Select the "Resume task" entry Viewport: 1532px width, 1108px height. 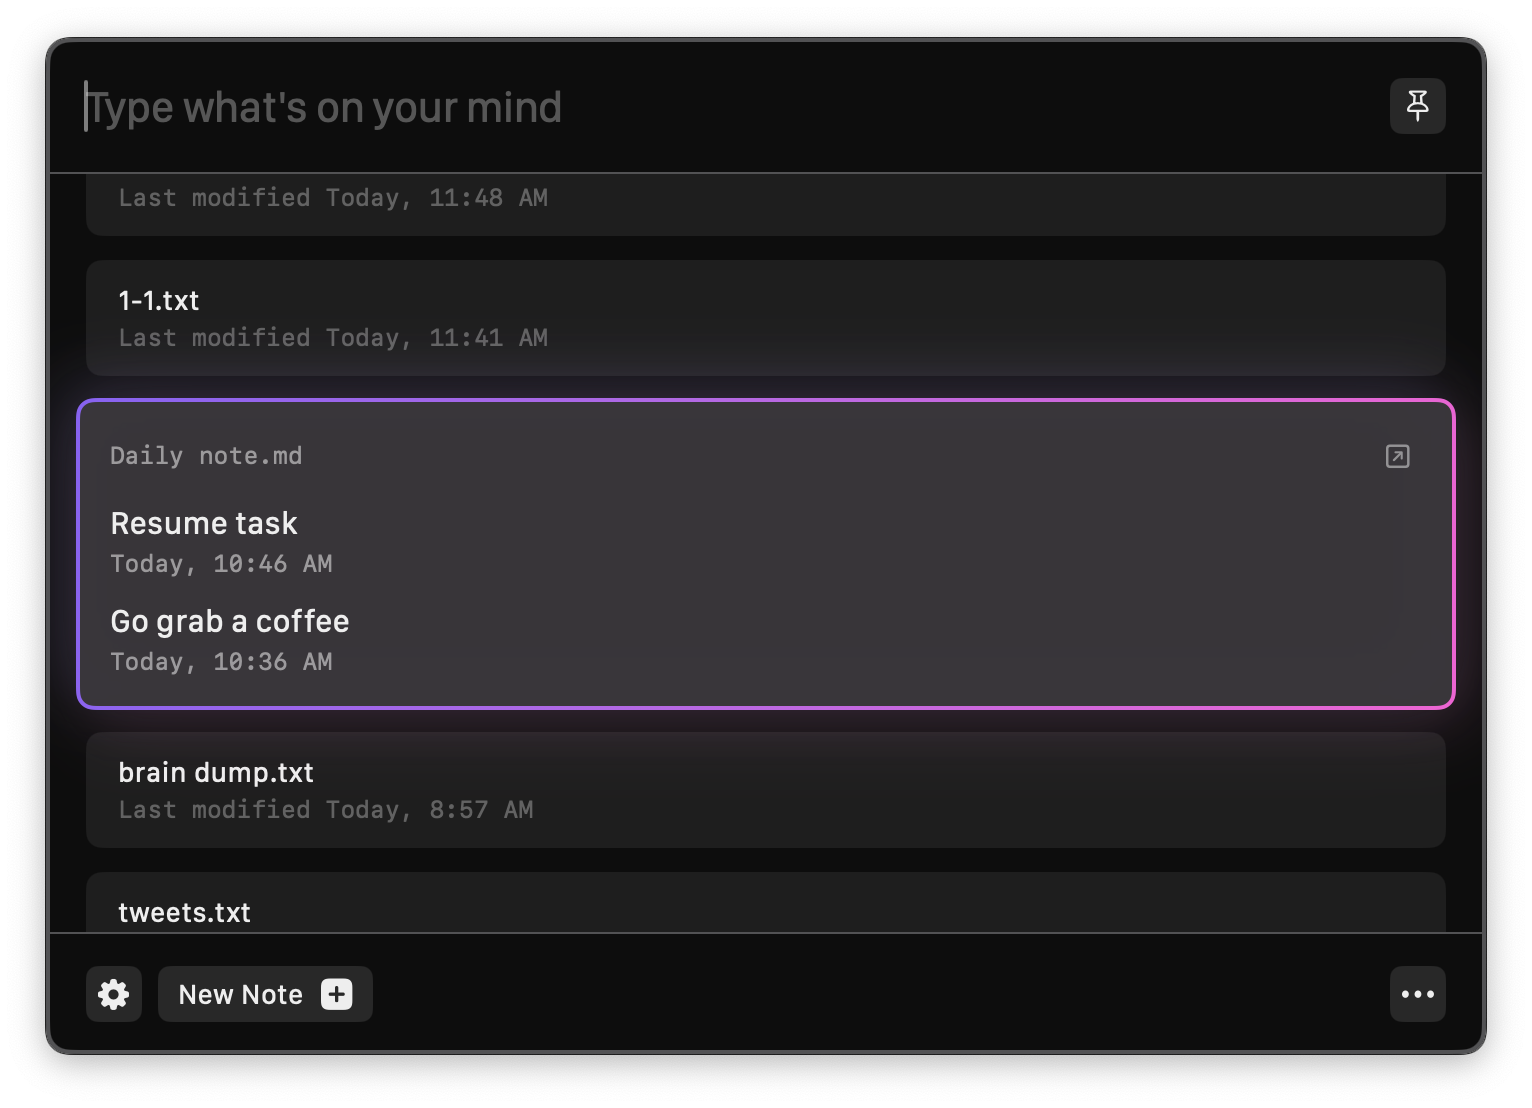coord(204,523)
